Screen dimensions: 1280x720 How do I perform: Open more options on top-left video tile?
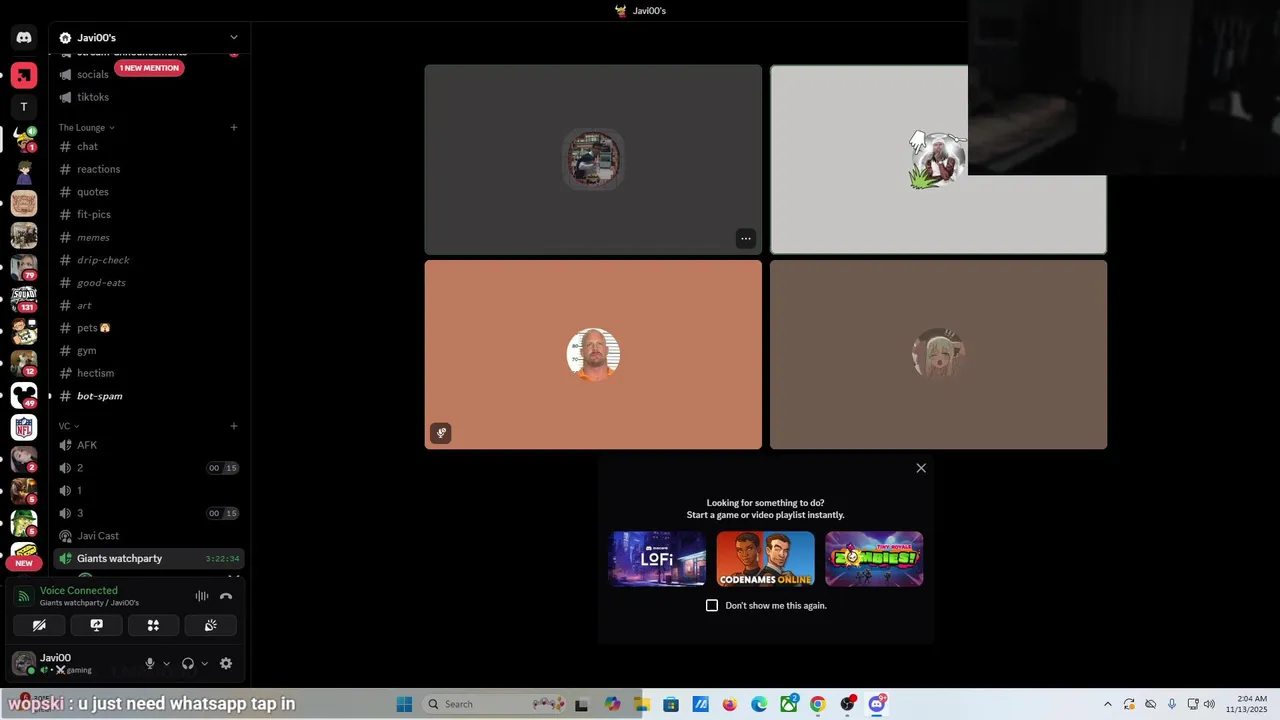point(745,238)
